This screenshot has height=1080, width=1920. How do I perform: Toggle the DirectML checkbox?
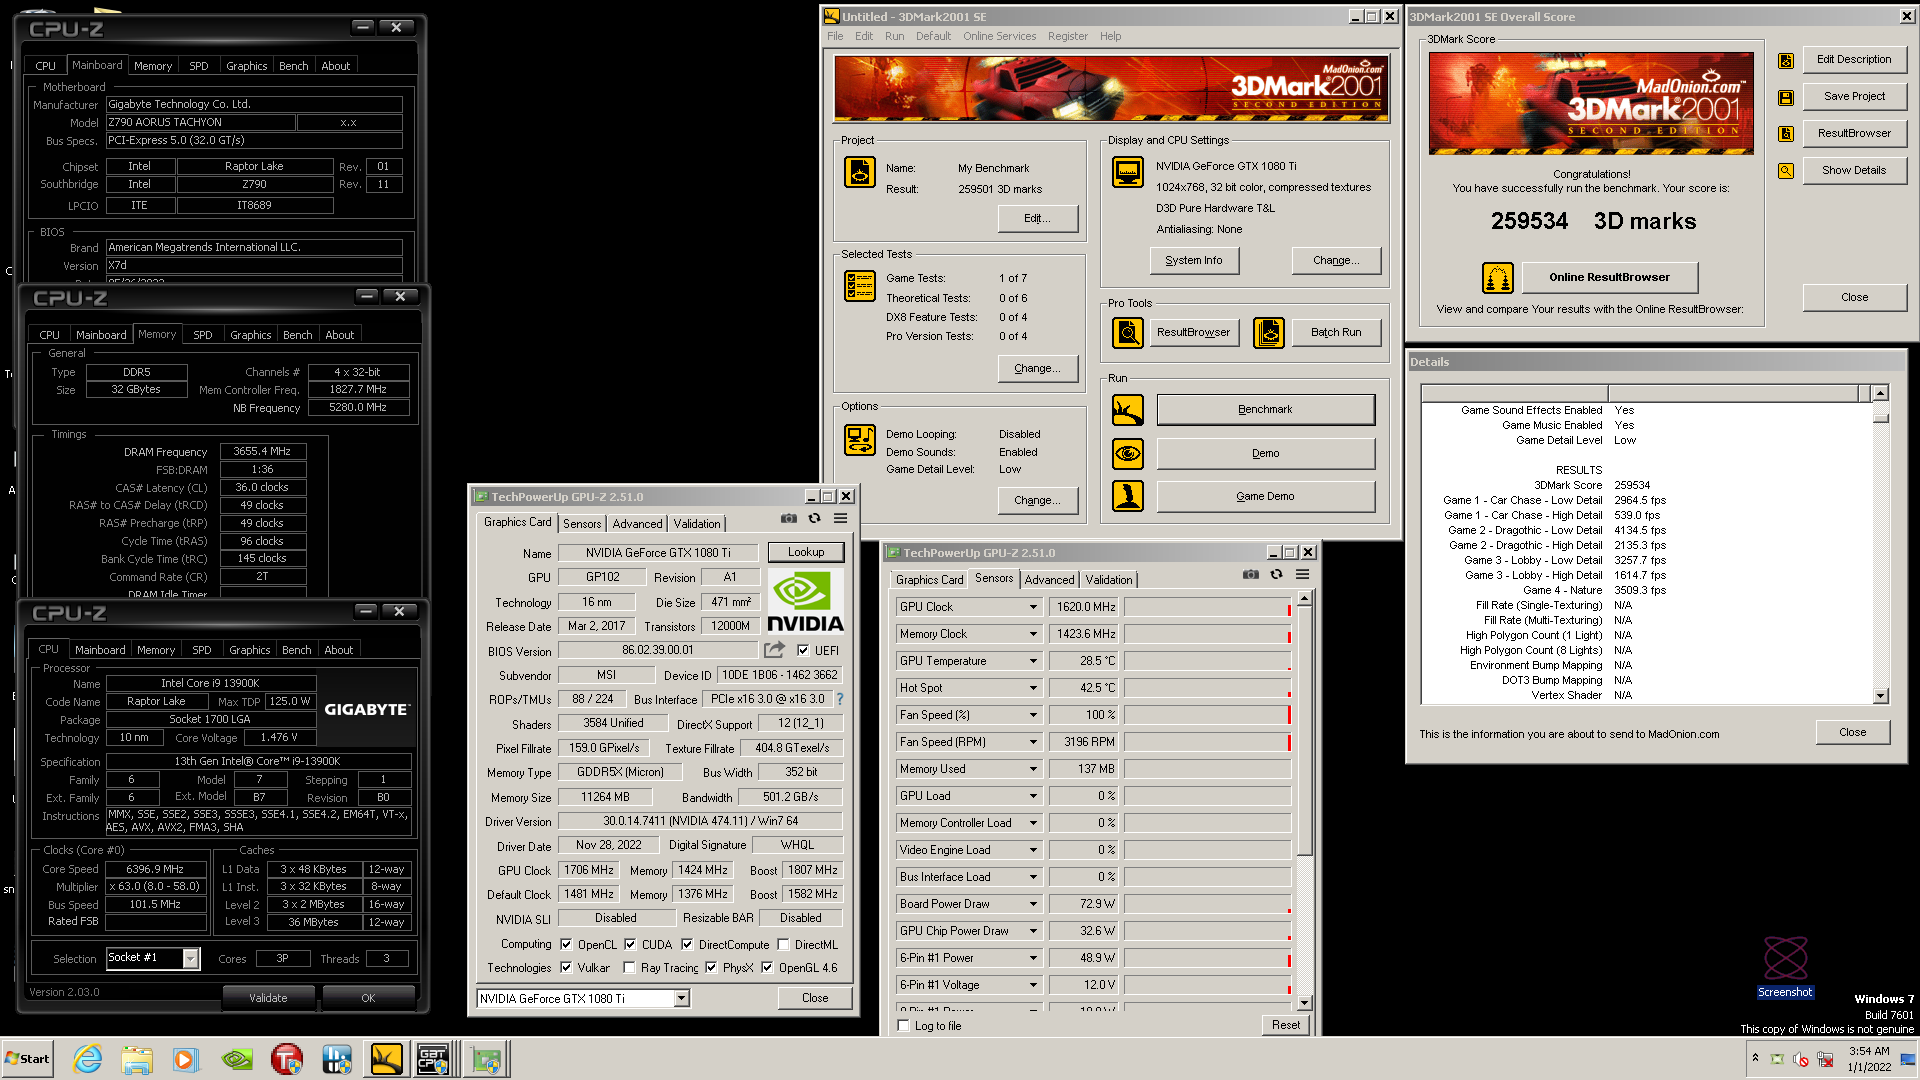coord(784,944)
